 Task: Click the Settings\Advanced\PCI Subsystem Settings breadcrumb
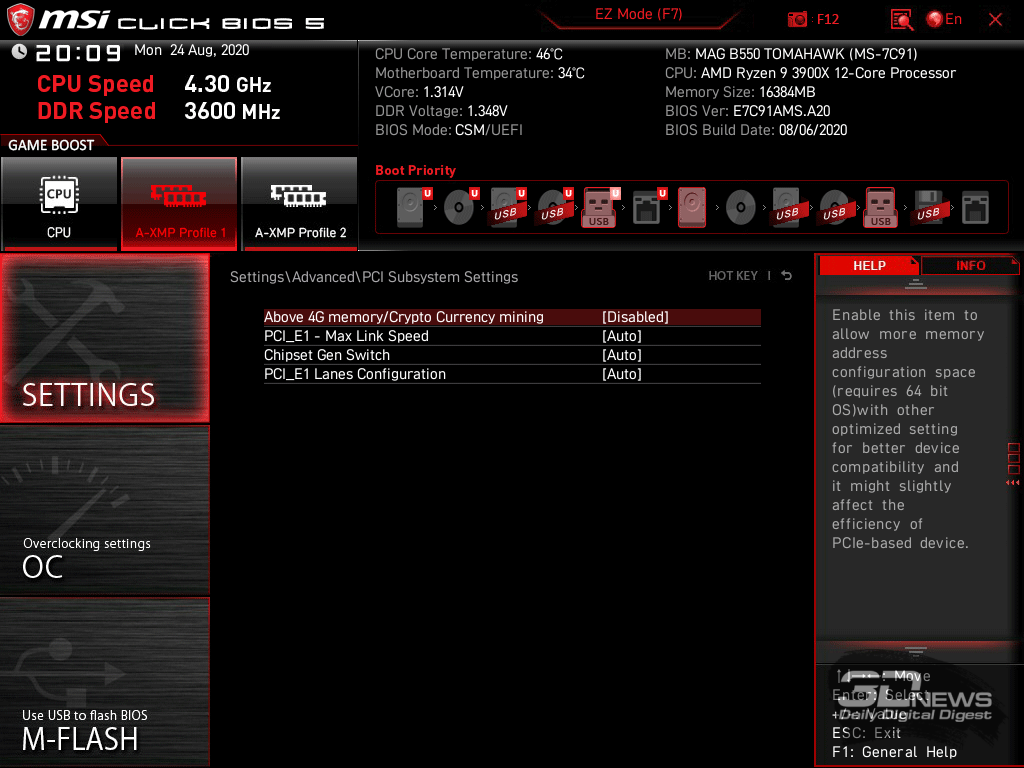(x=374, y=277)
